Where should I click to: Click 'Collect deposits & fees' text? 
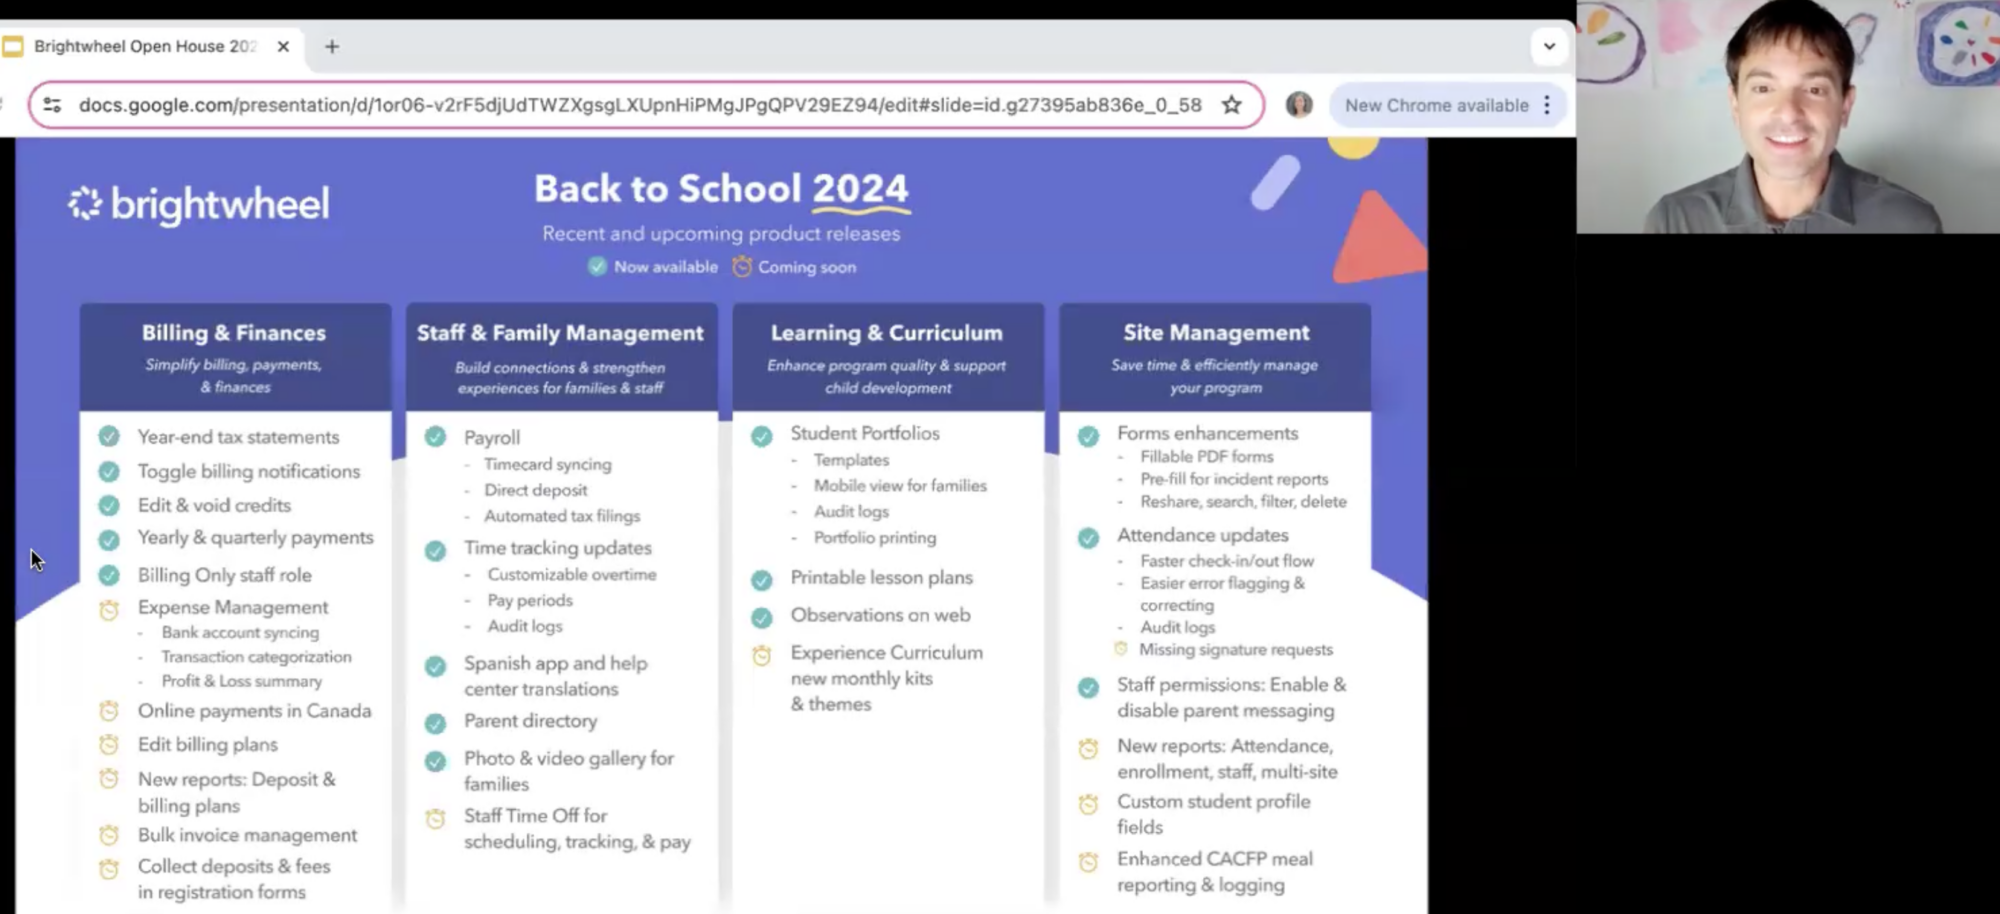234,866
